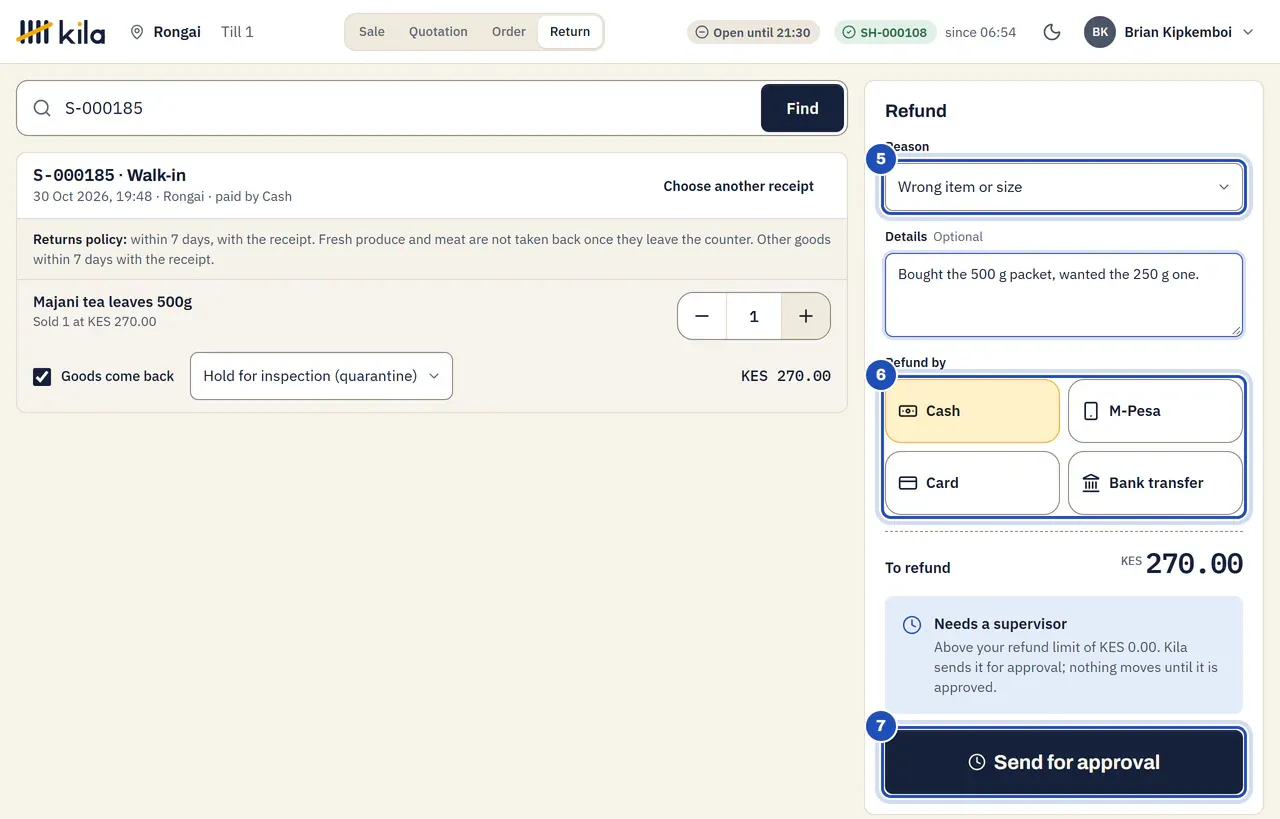The width and height of the screenshot is (1280, 819).
Task: Click the Till 1 label
Action: click(237, 32)
